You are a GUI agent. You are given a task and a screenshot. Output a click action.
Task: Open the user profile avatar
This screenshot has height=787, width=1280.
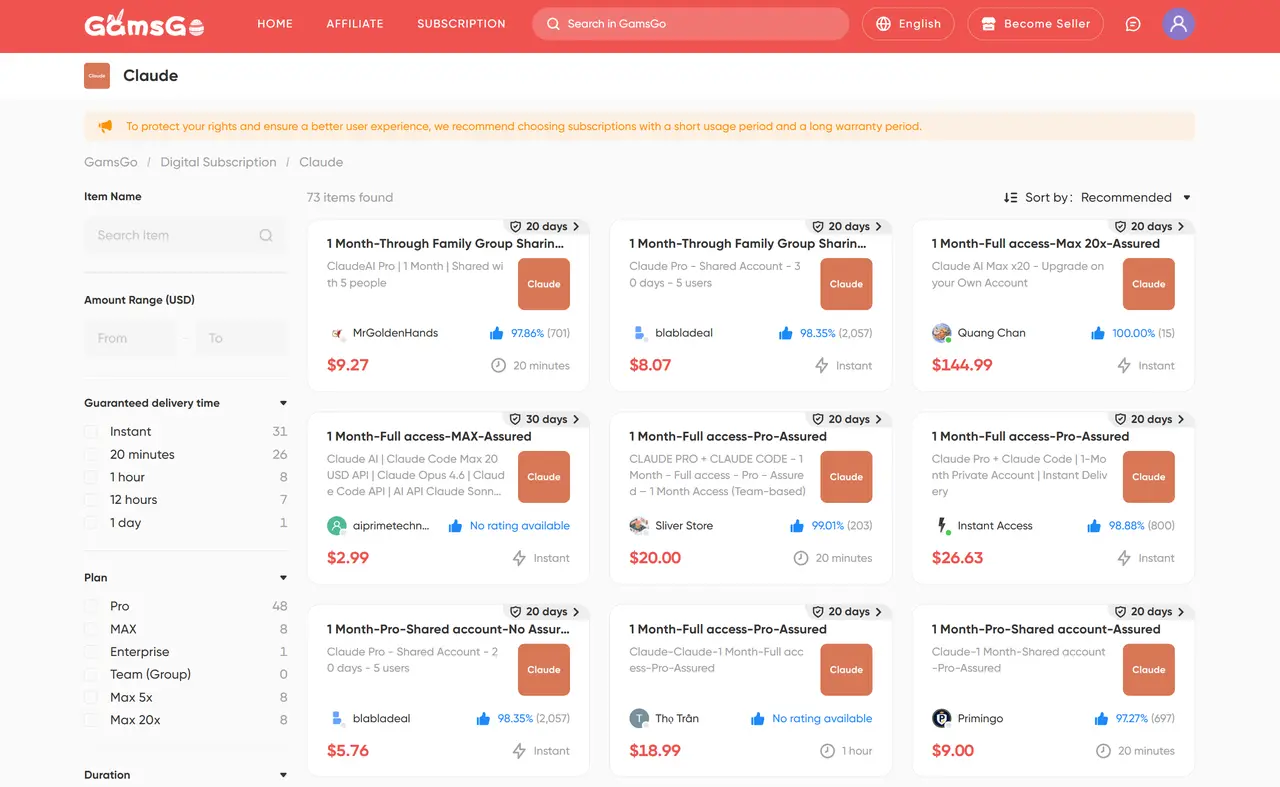tap(1178, 24)
